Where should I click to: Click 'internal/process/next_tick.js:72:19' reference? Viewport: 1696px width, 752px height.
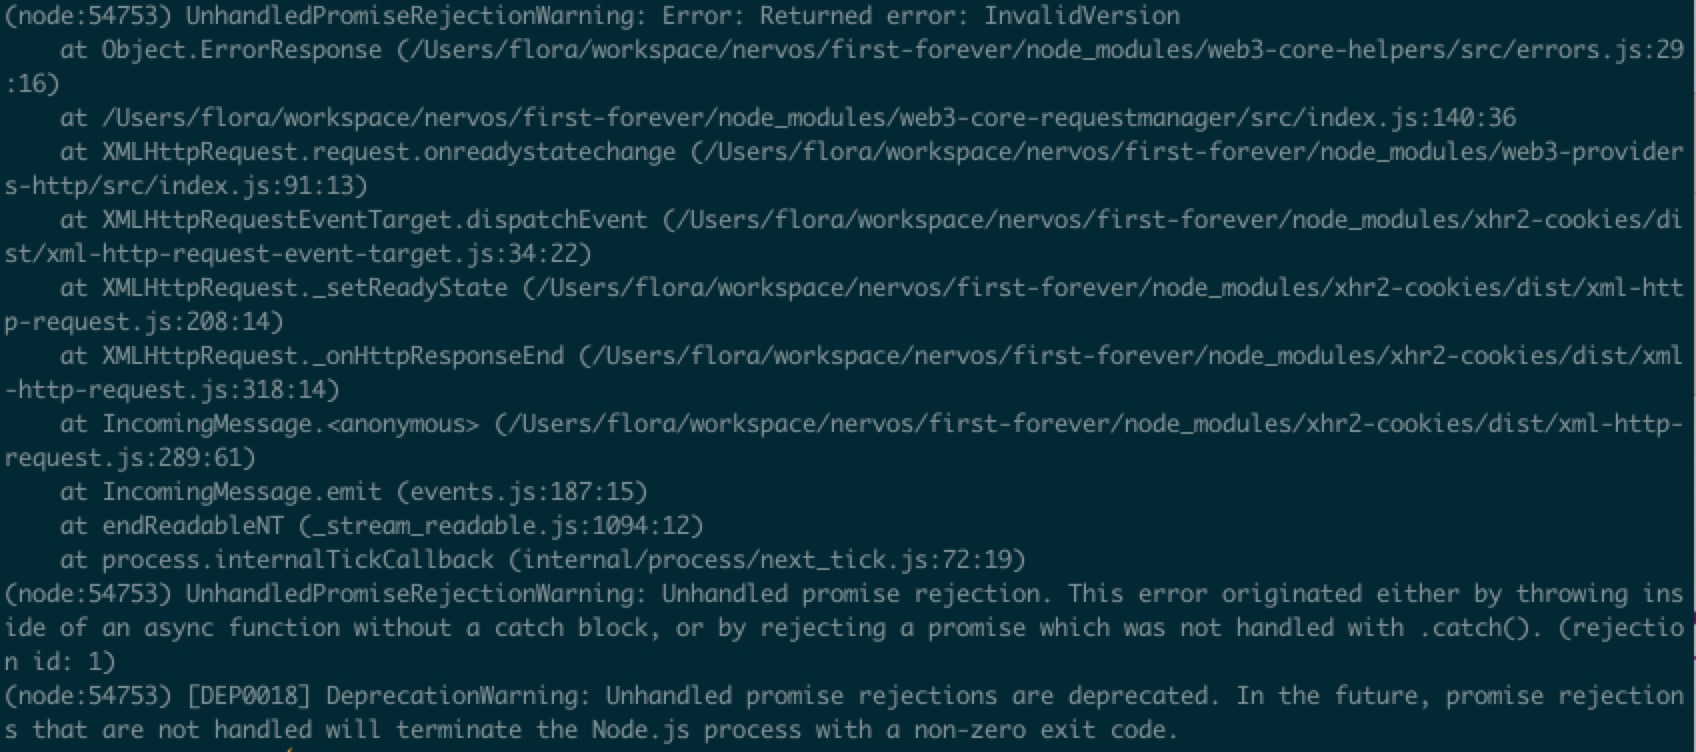(768, 560)
